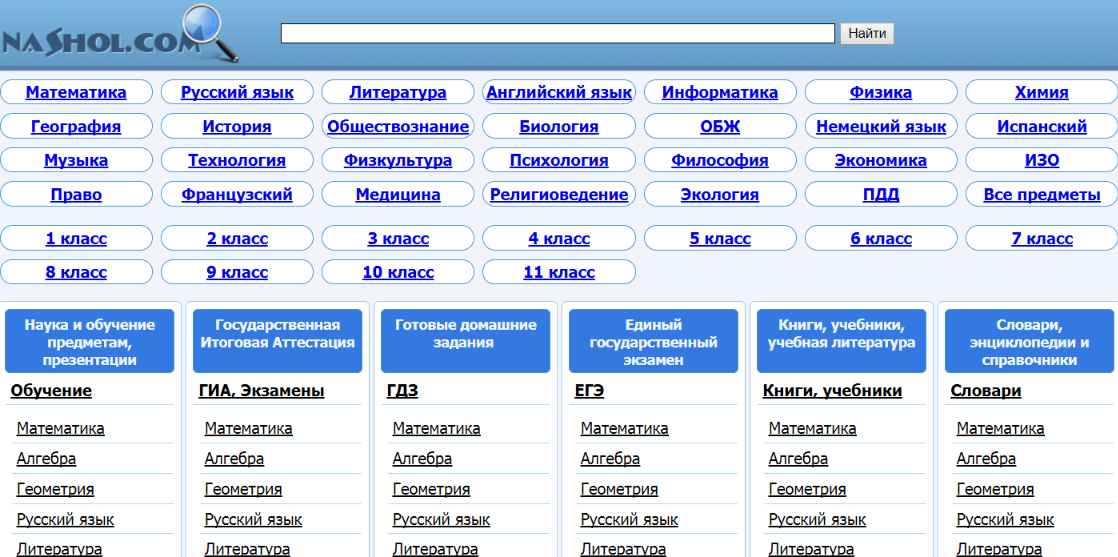The width and height of the screenshot is (1118, 557).
Task: Select the ИЗО subject link
Action: 1042,160
